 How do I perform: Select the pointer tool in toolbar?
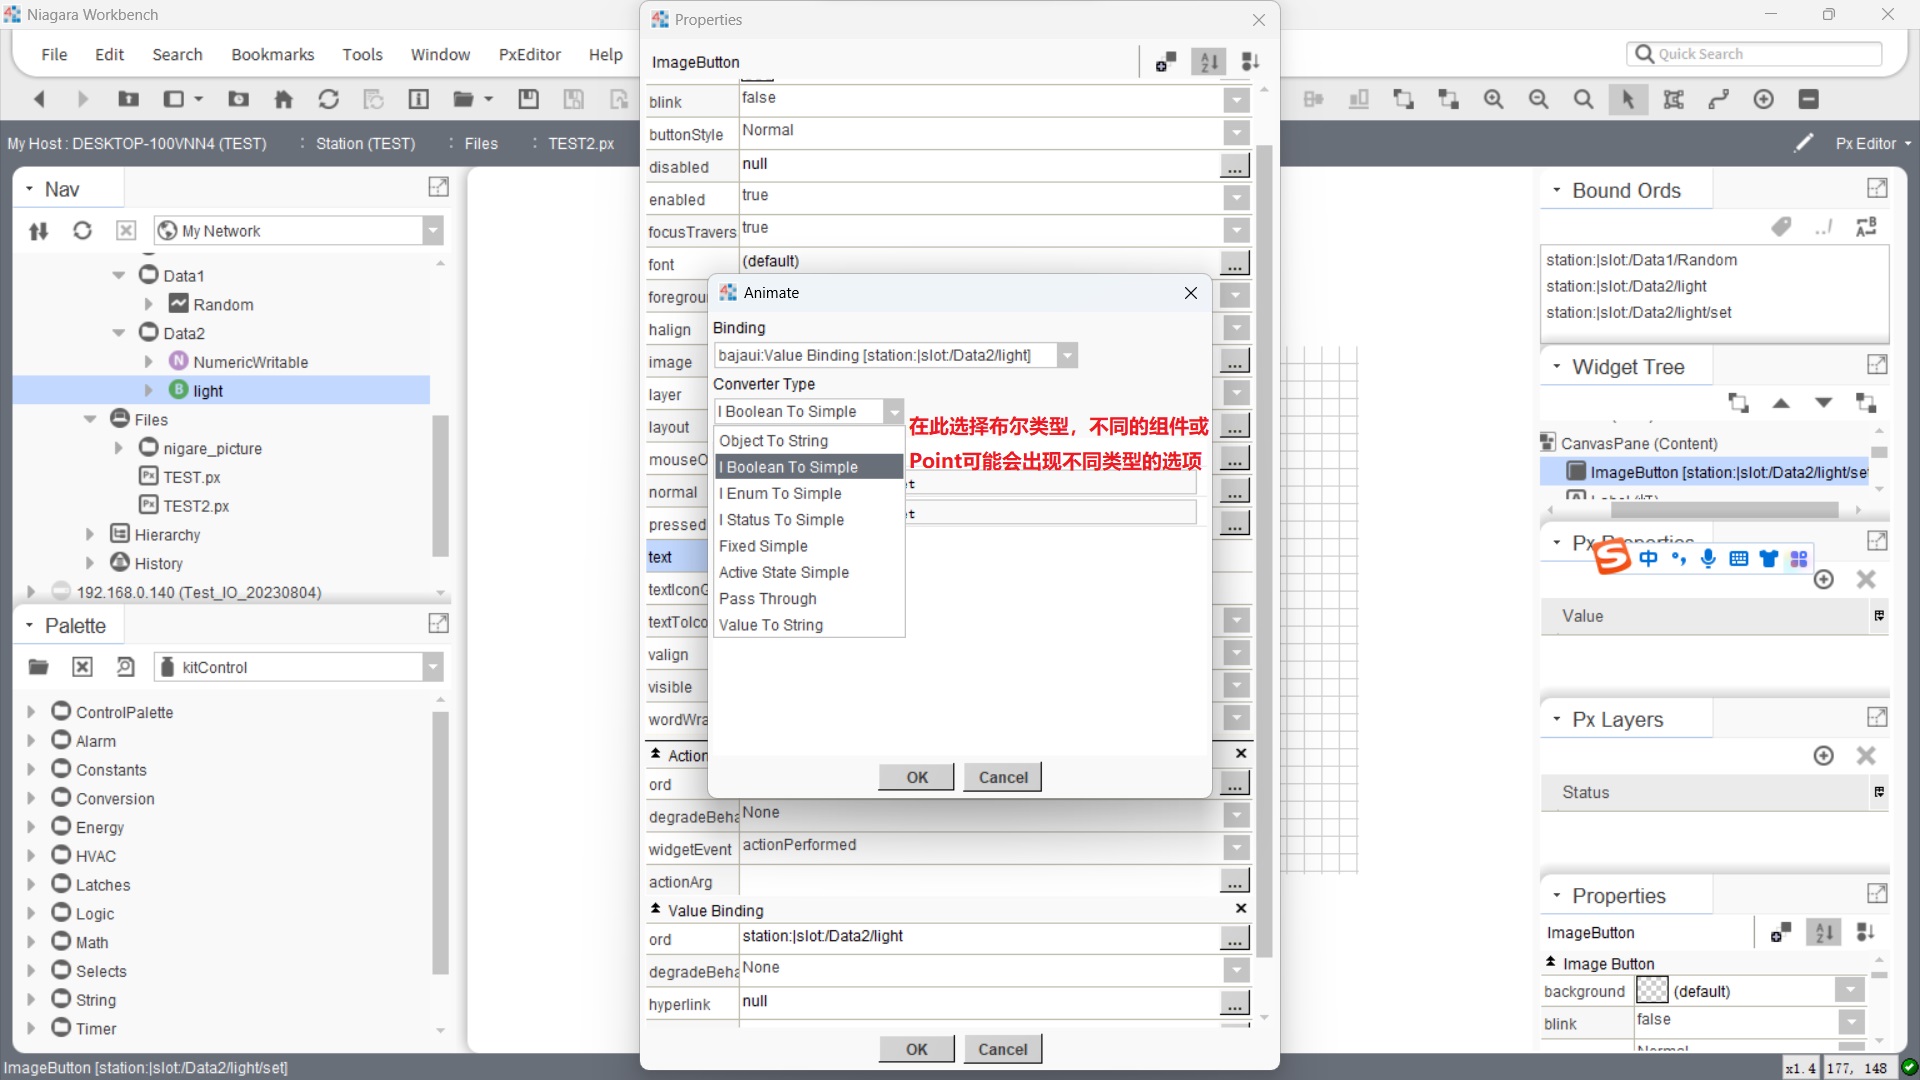(x=1628, y=99)
